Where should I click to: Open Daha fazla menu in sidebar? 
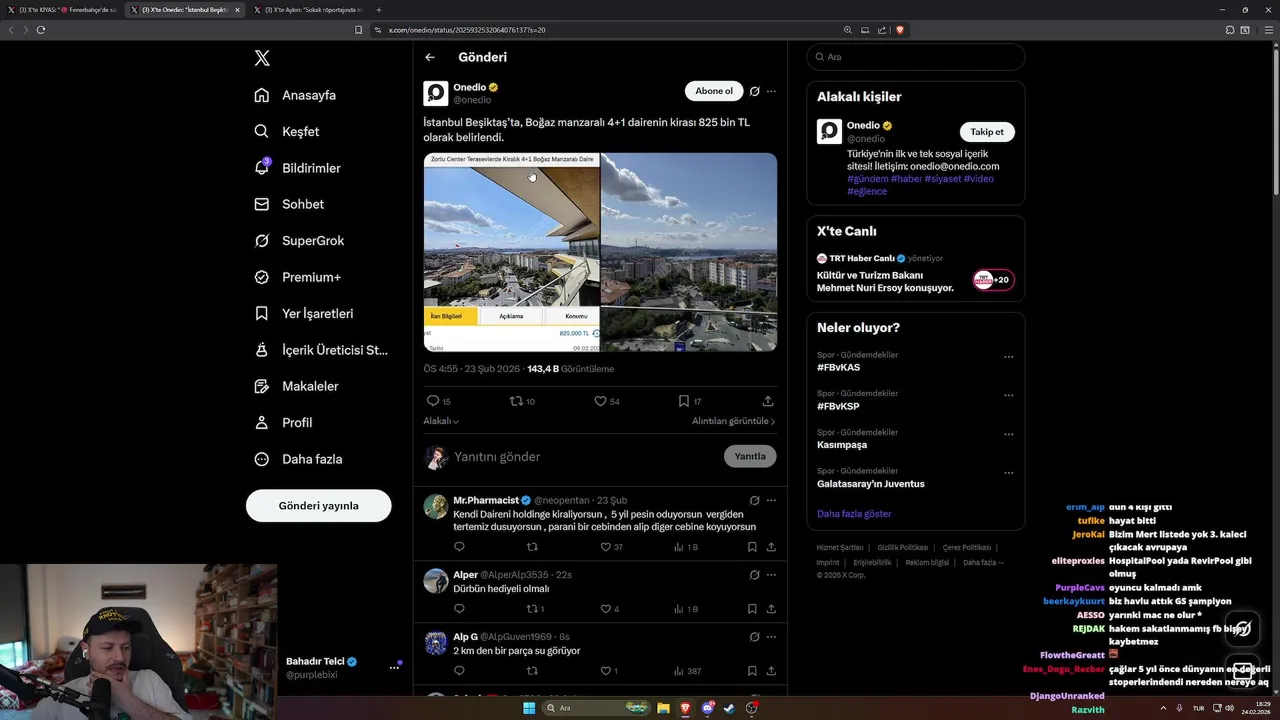(x=298, y=459)
